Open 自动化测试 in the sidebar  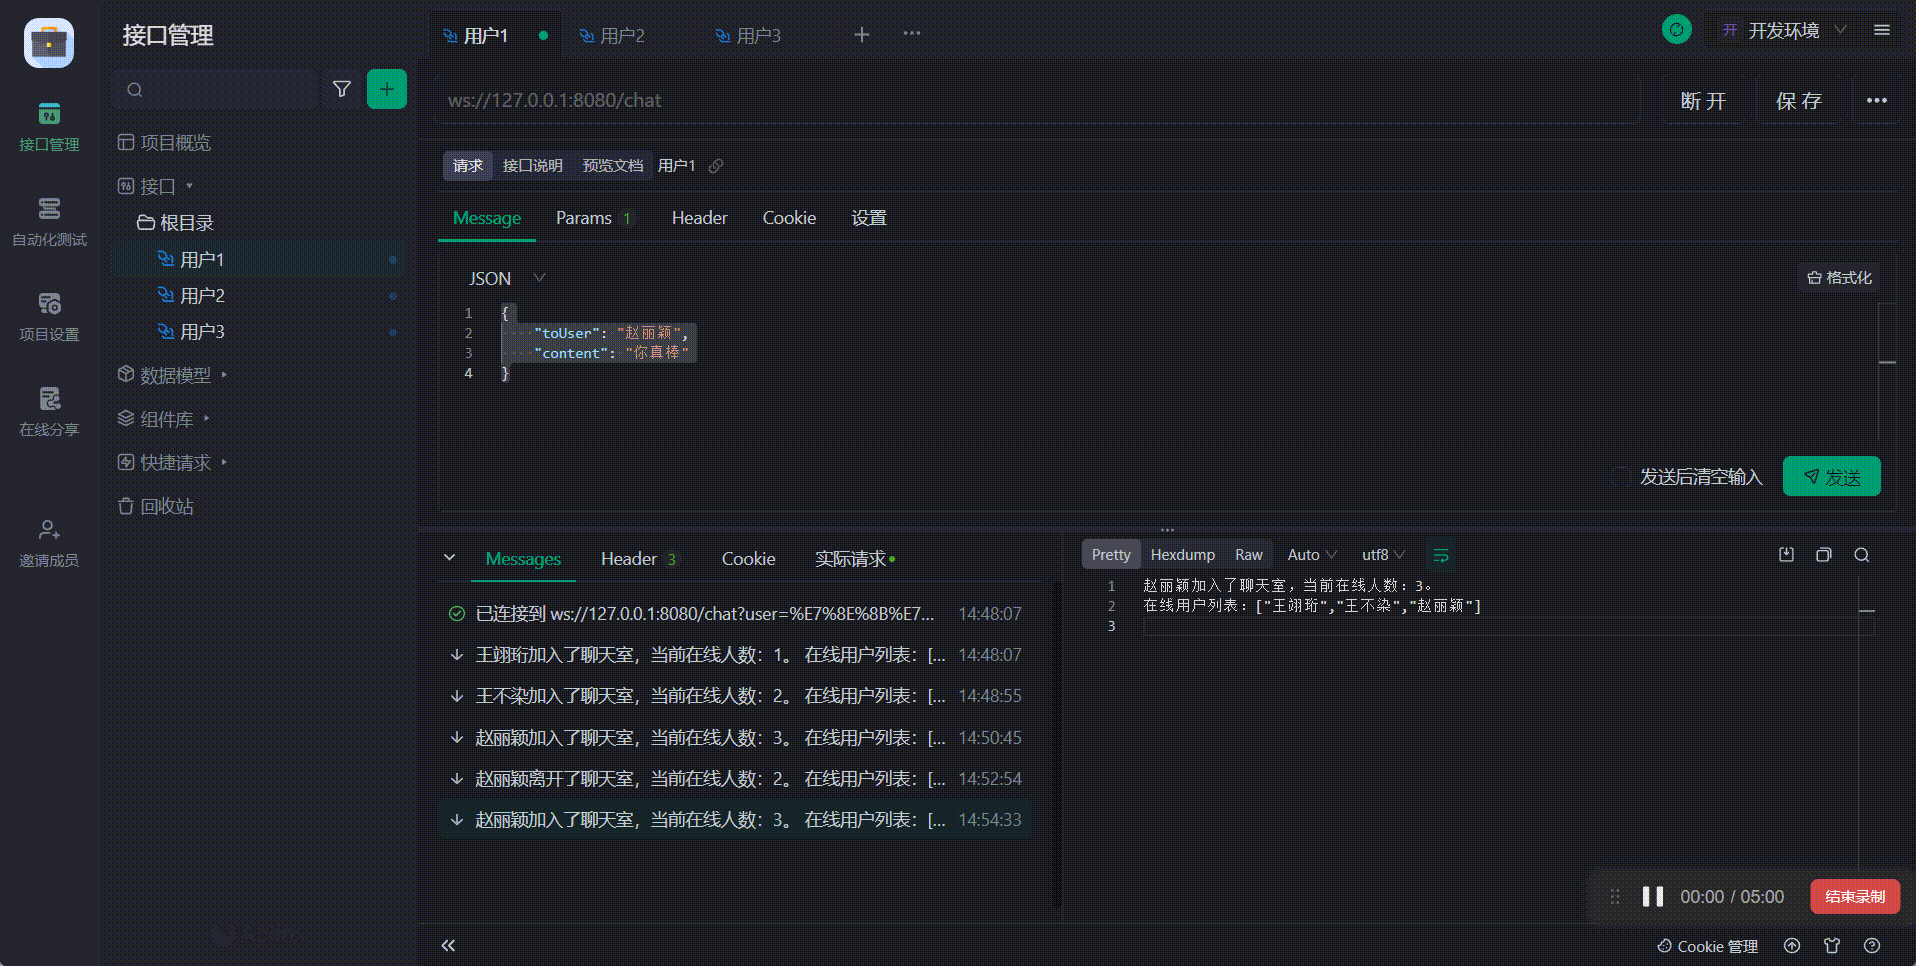pyautogui.click(x=49, y=221)
